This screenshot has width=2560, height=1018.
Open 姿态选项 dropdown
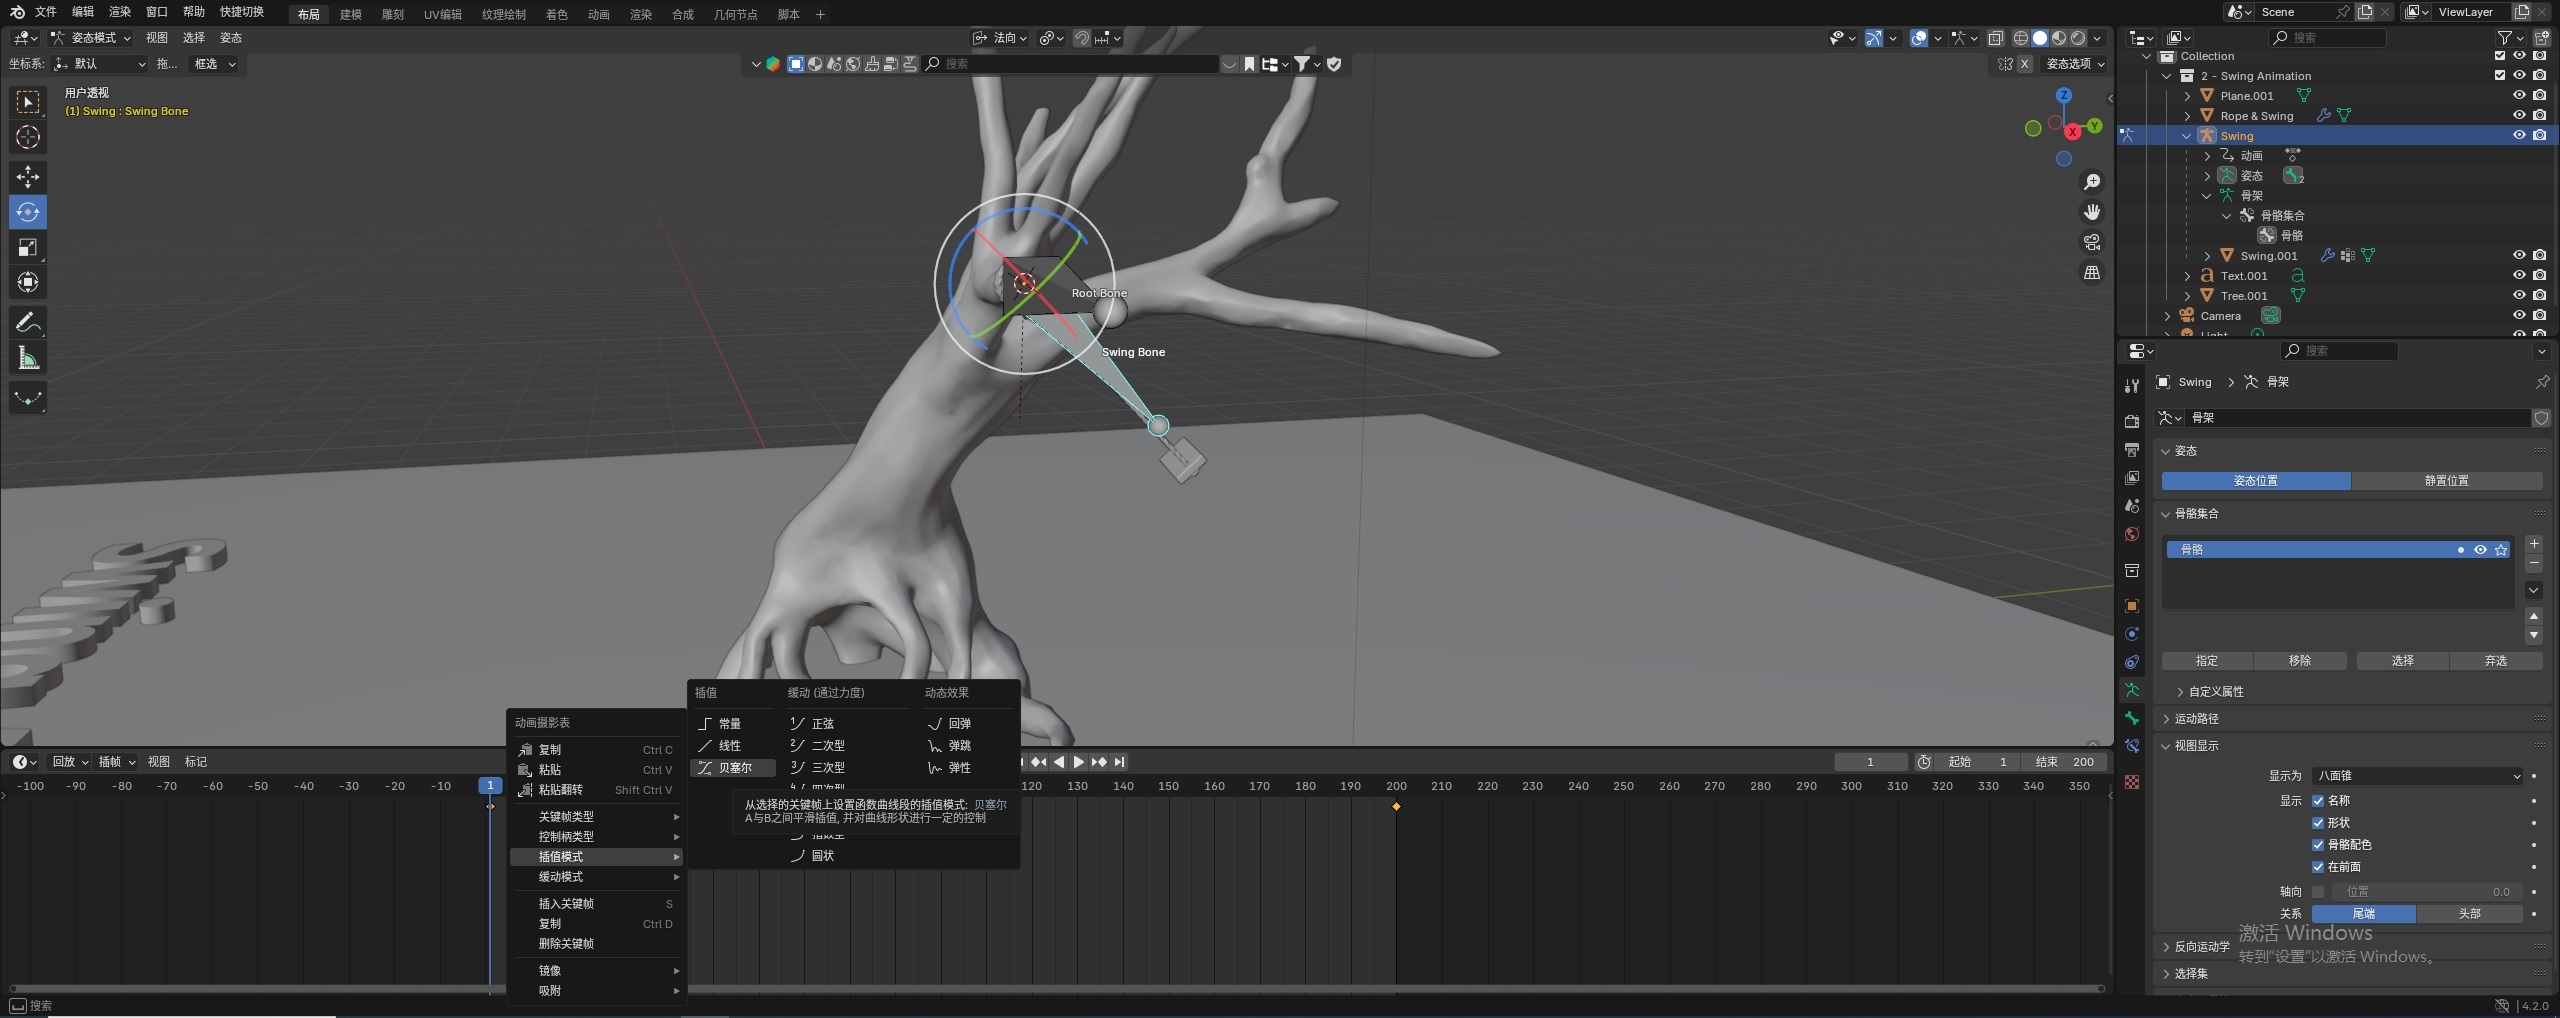(x=2074, y=64)
